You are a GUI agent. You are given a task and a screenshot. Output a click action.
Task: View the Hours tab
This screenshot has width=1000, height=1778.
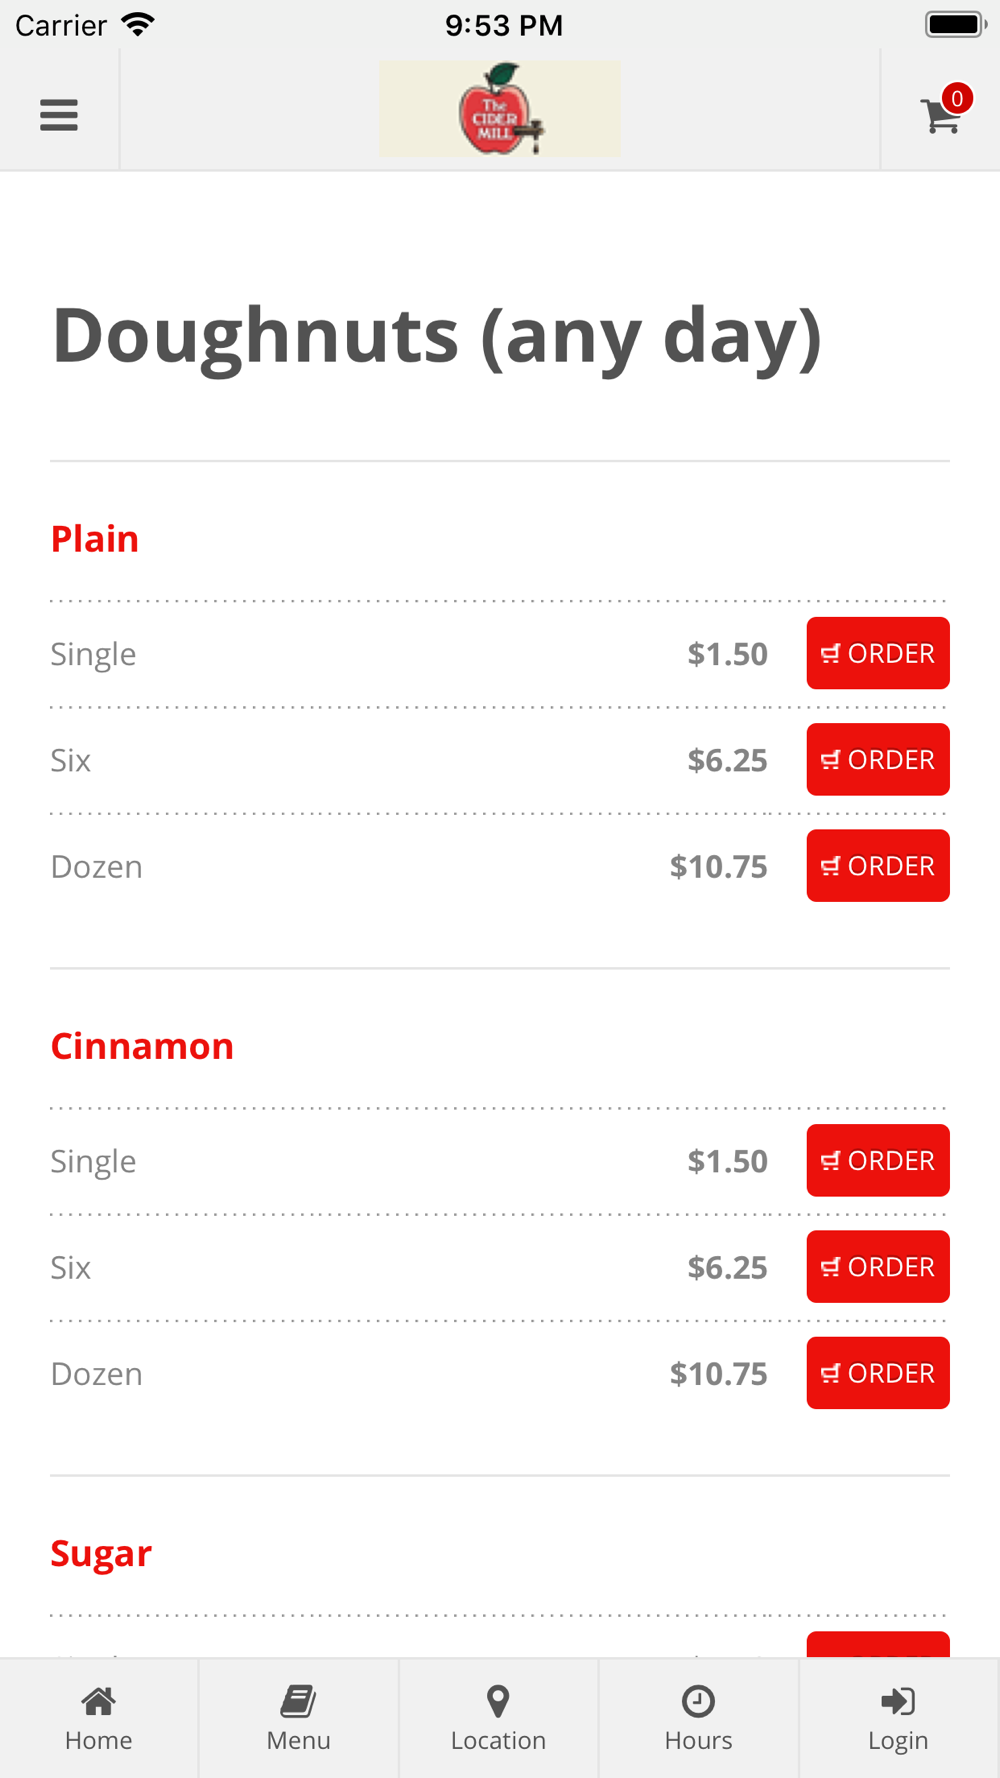(x=699, y=1718)
